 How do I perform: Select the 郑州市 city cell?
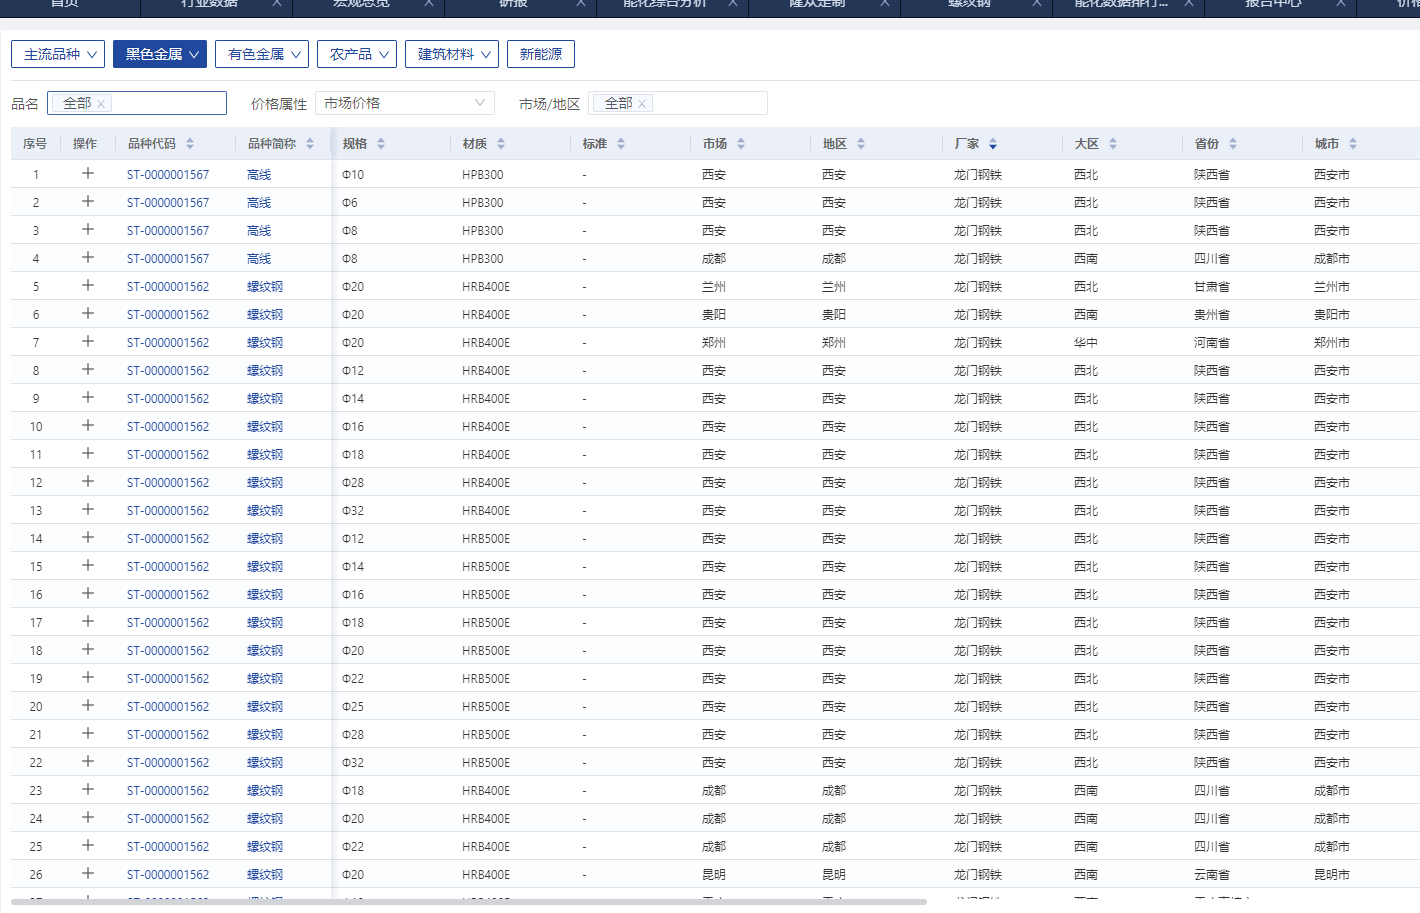[1332, 342]
